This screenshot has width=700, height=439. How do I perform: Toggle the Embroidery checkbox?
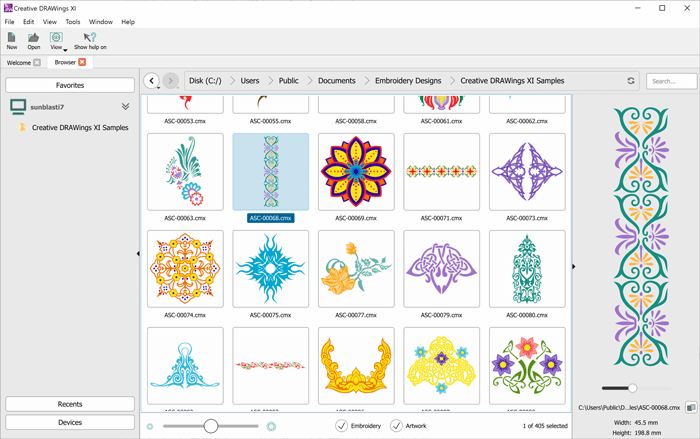point(342,426)
